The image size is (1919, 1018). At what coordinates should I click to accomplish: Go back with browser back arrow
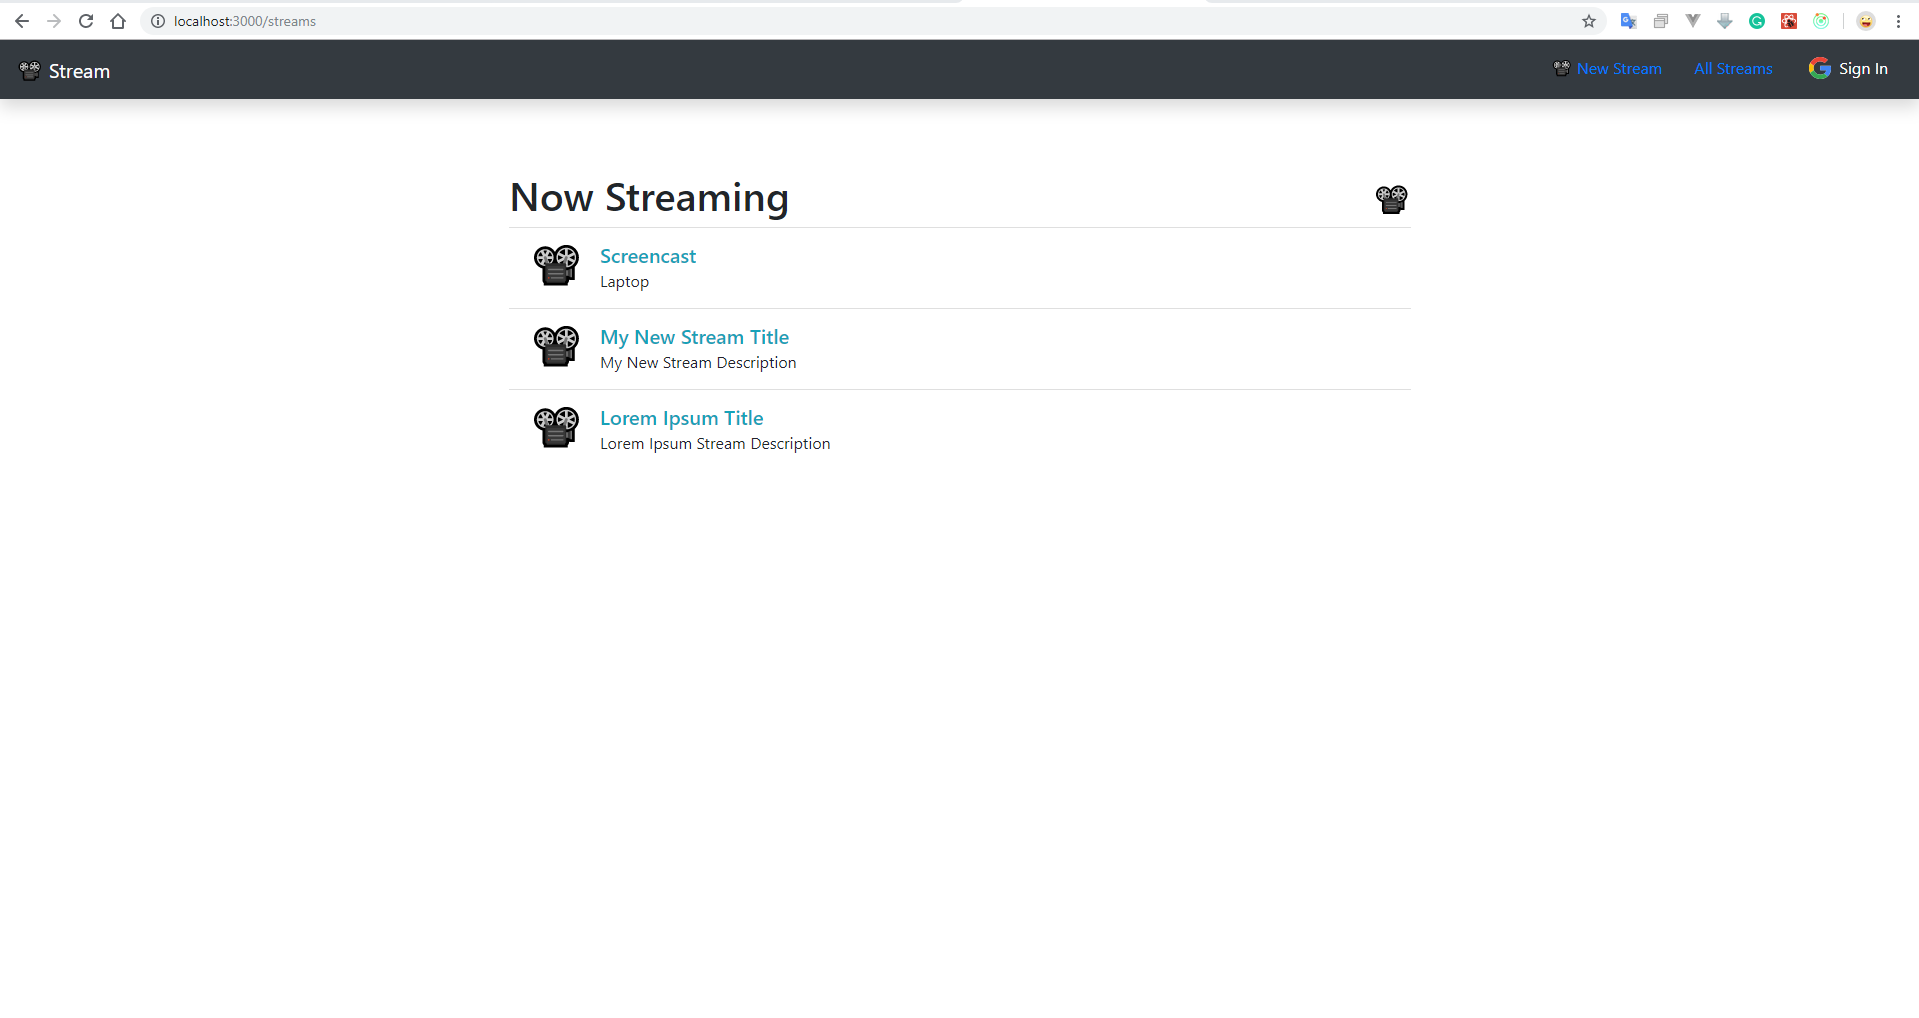[22, 21]
